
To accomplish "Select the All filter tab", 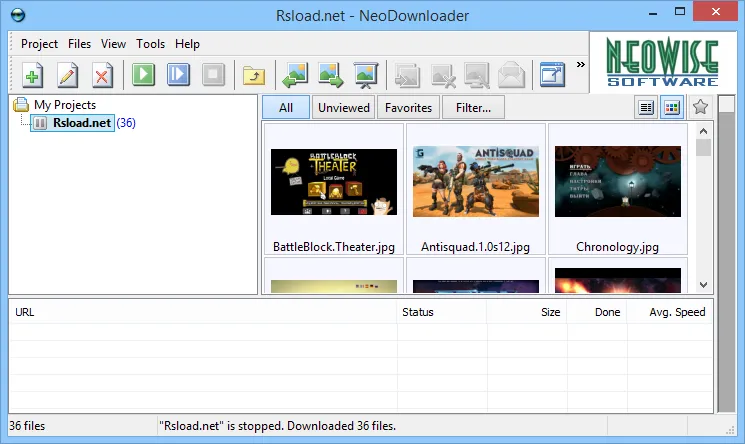I will 286,107.
